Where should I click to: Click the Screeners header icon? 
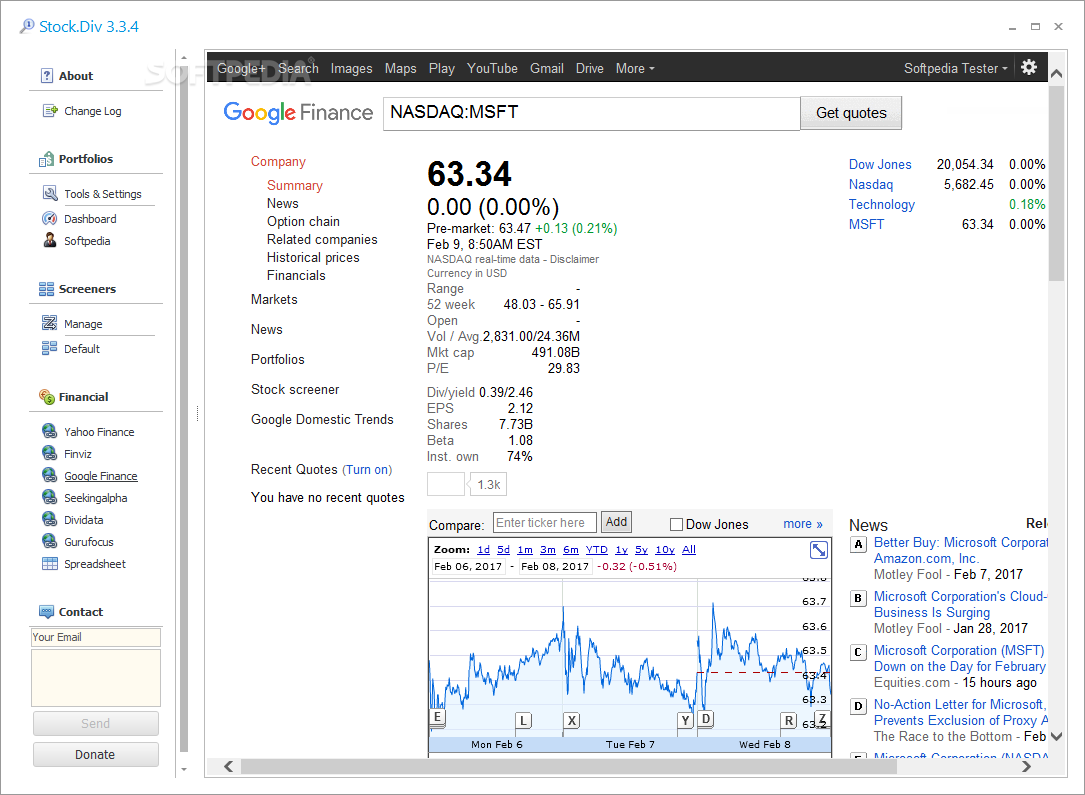(46, 289)
